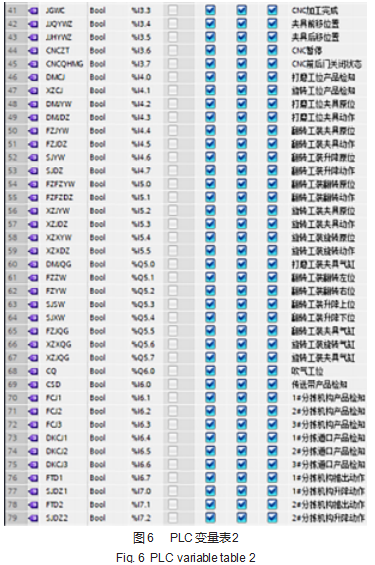Click the address cell %I6.7
The height and width of the screenshot is (565, 375).
[x=141, y=478]
